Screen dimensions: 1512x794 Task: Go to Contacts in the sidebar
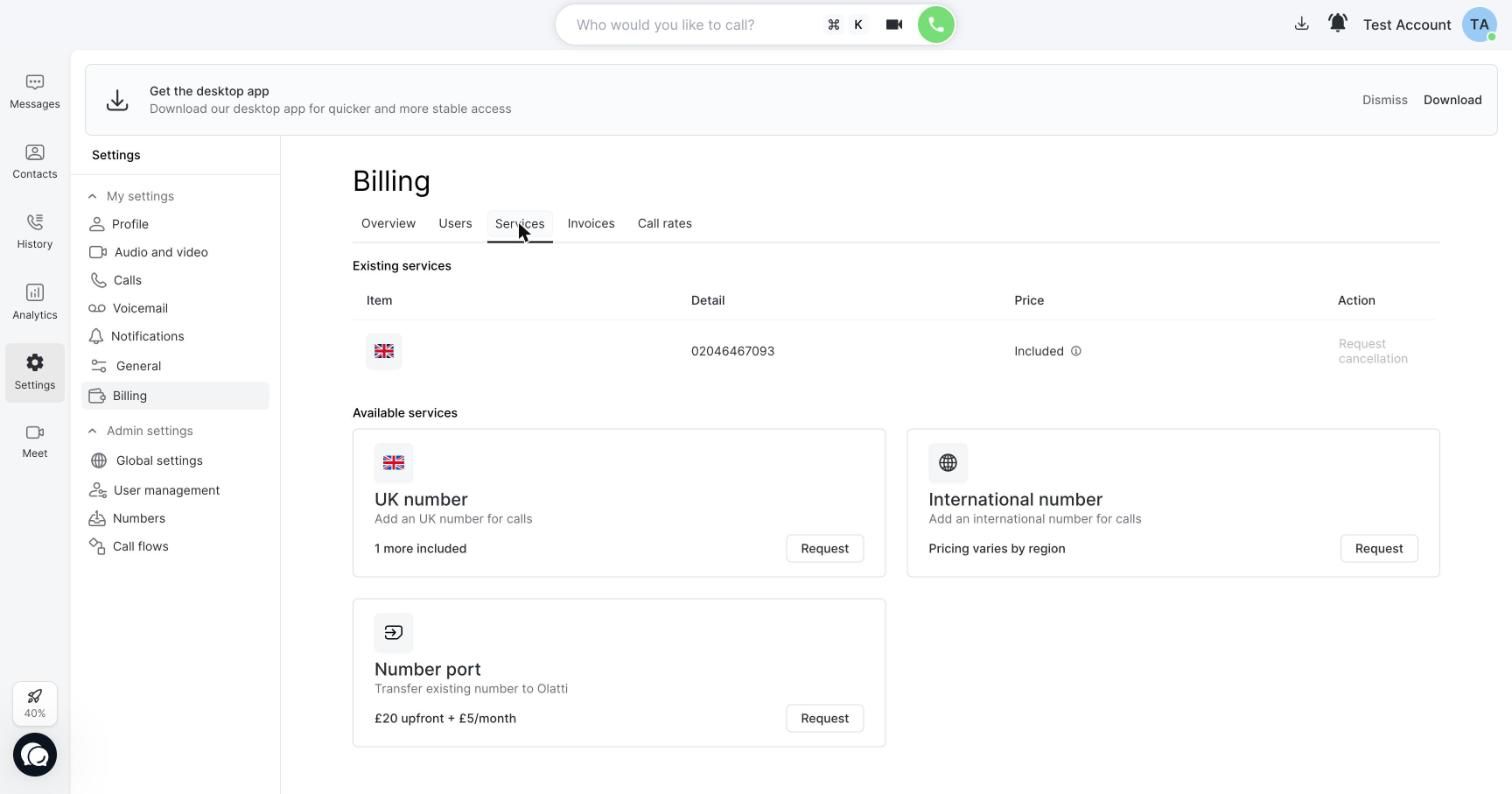click(35, 161)
